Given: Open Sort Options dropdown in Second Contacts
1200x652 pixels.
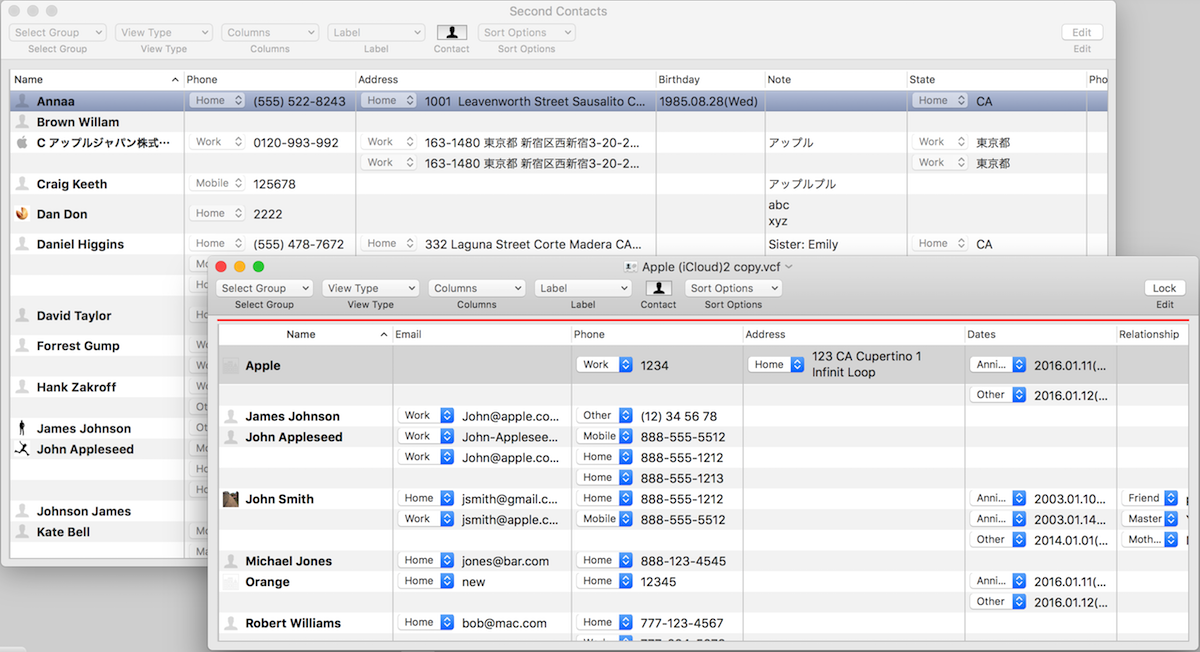Looking at the screenshot, I should pyautogui.click(x=526, y=33).
